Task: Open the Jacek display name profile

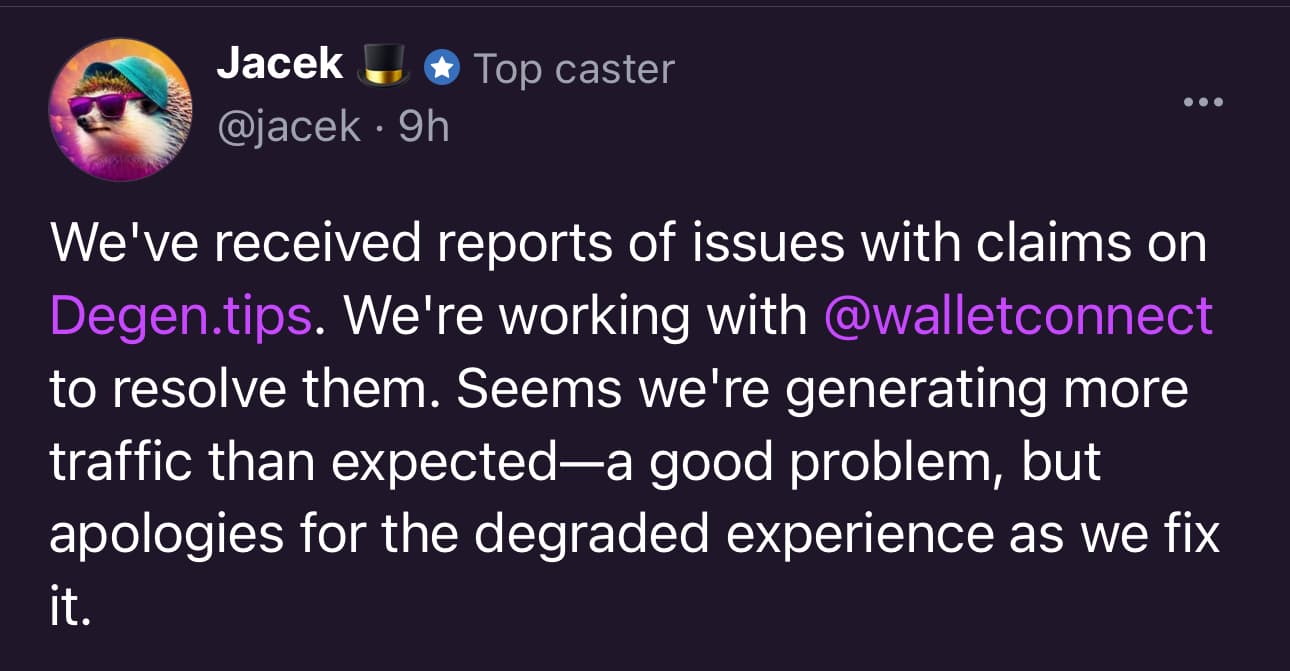Action: click(280, 67)
